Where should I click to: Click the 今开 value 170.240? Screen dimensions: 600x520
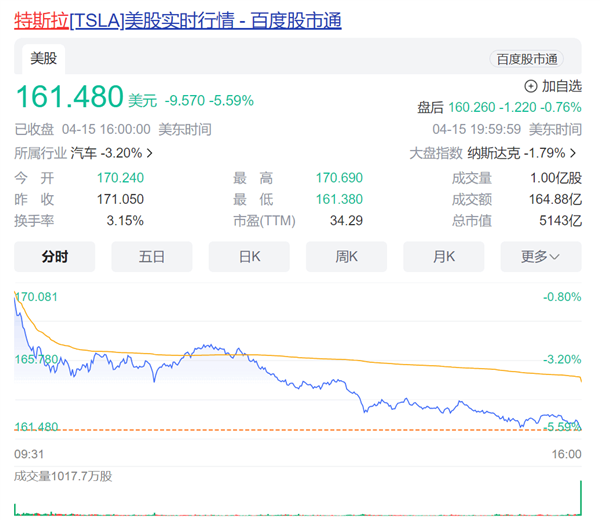(120, 178)
